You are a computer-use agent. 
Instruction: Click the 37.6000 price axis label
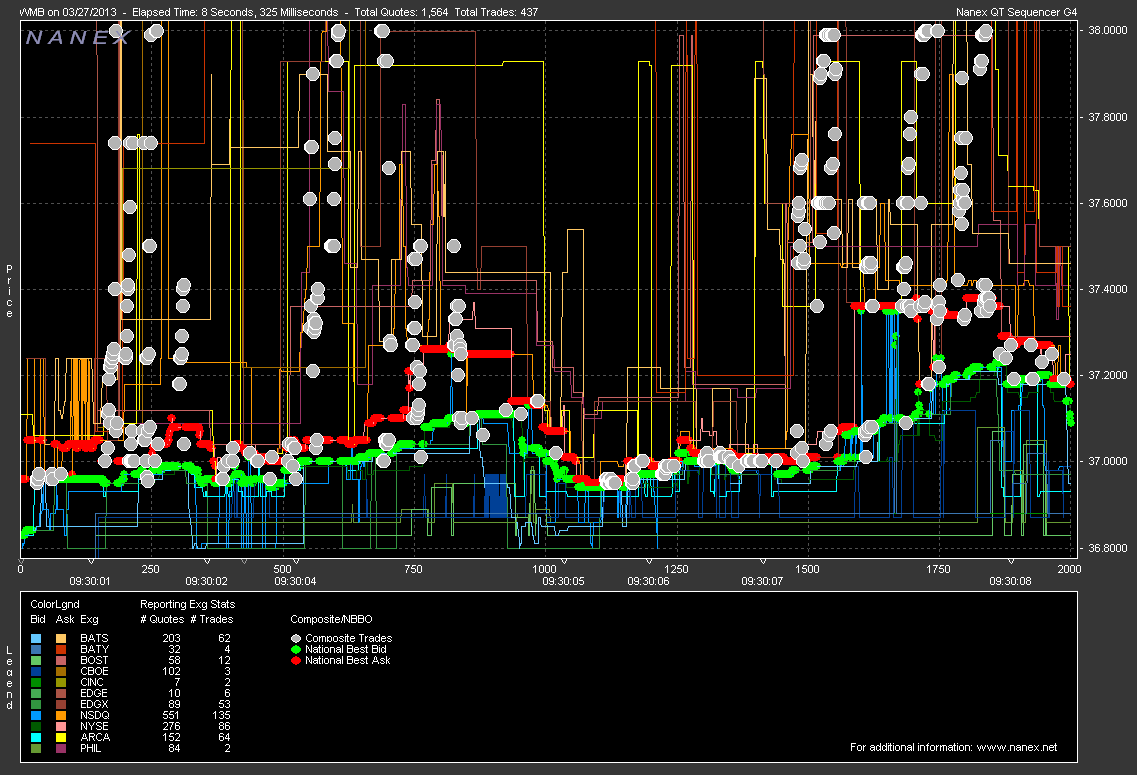tap(1108, 203)
